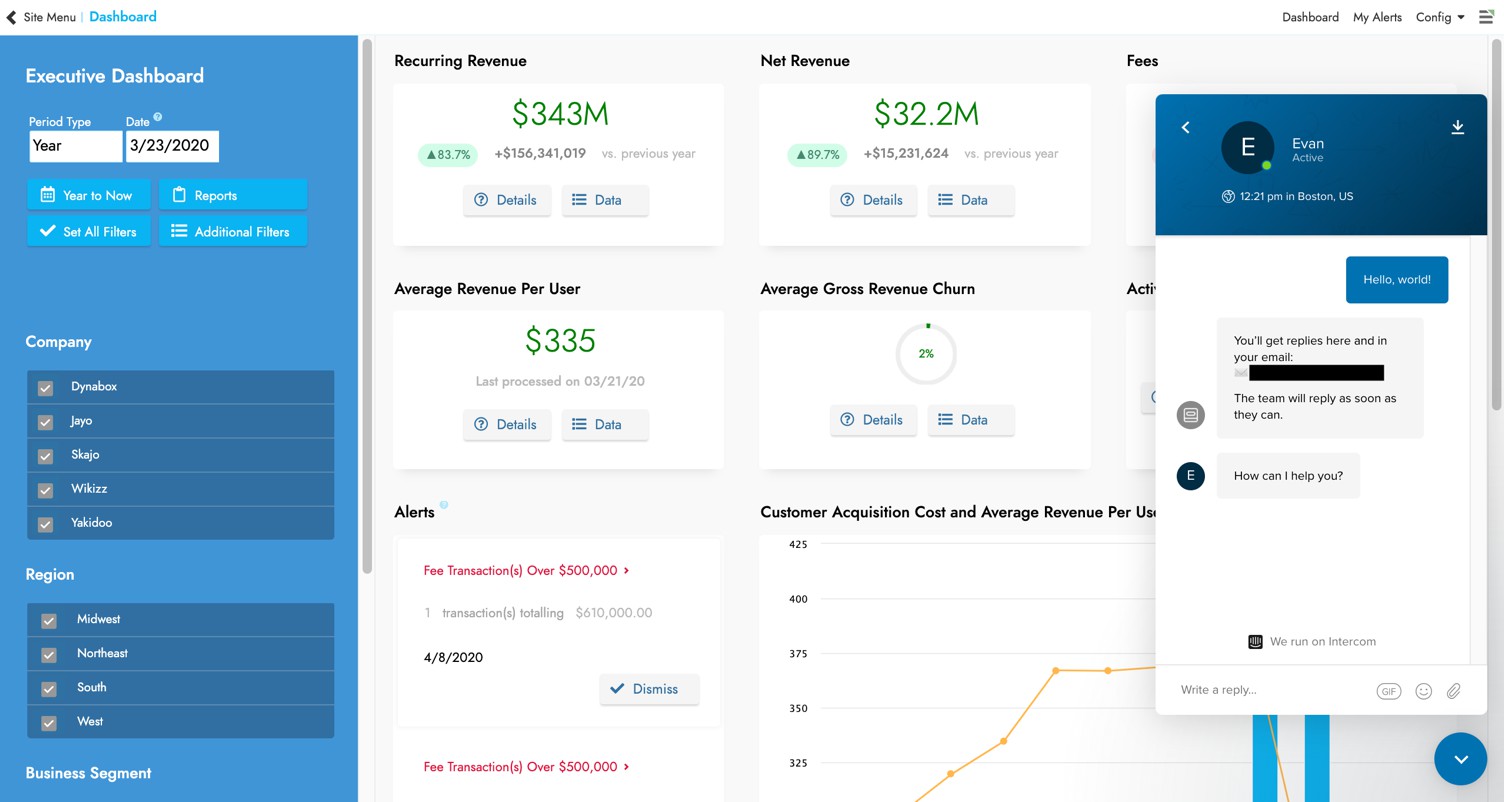Dismiss the 4/8/2020 fee transaction alert
Viewport: 1504px width, 802px height.
[649, 689]
